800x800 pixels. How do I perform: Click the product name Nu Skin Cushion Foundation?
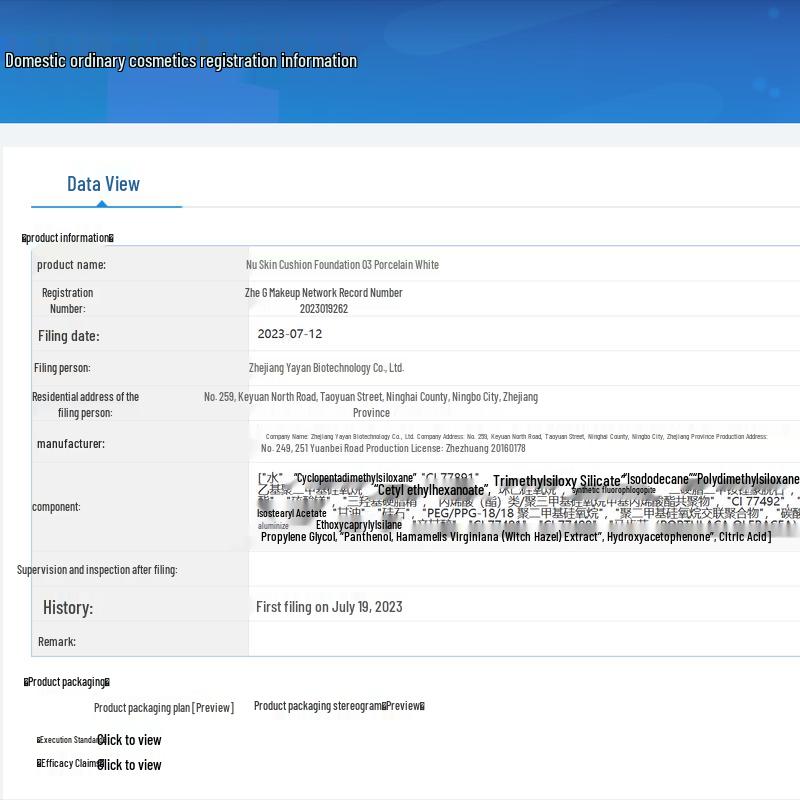click(342, 265)
